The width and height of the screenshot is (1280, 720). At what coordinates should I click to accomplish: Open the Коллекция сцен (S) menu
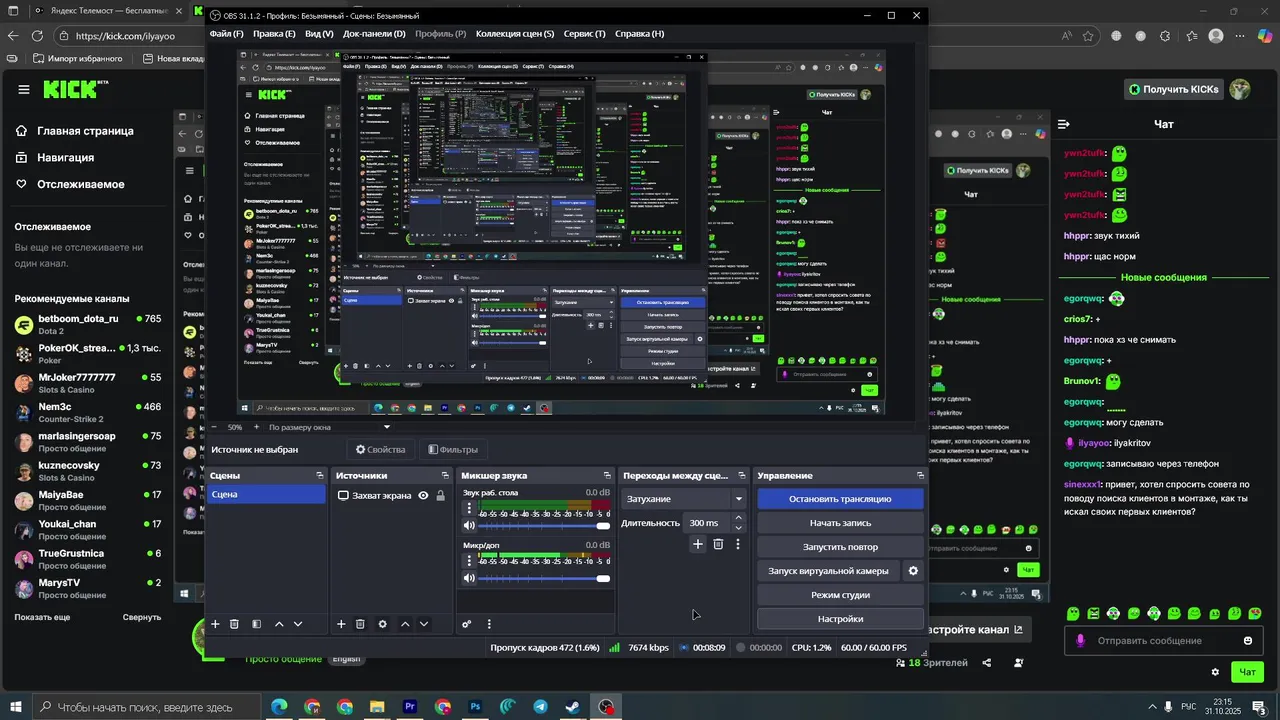515,33
